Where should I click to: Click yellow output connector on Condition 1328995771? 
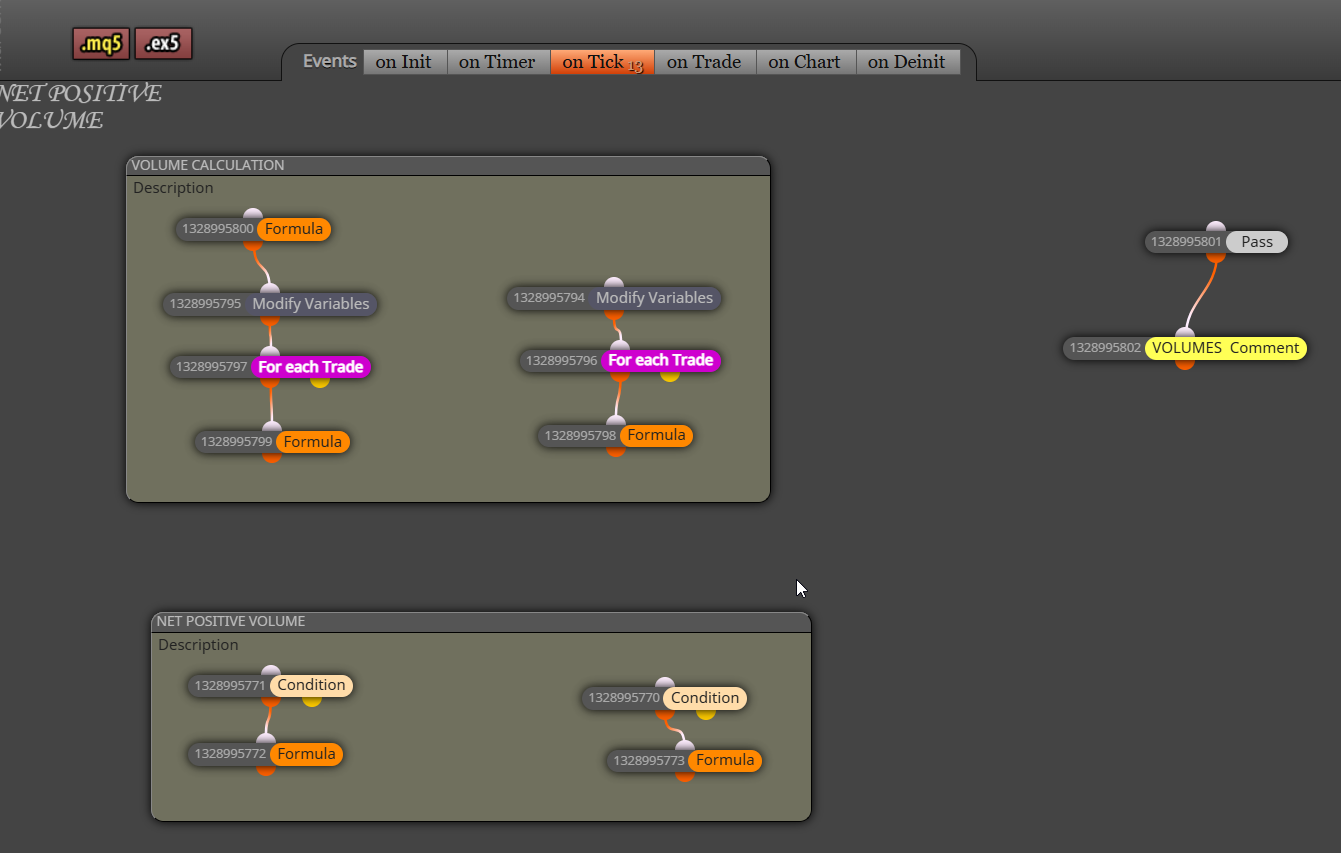(312, 700)
